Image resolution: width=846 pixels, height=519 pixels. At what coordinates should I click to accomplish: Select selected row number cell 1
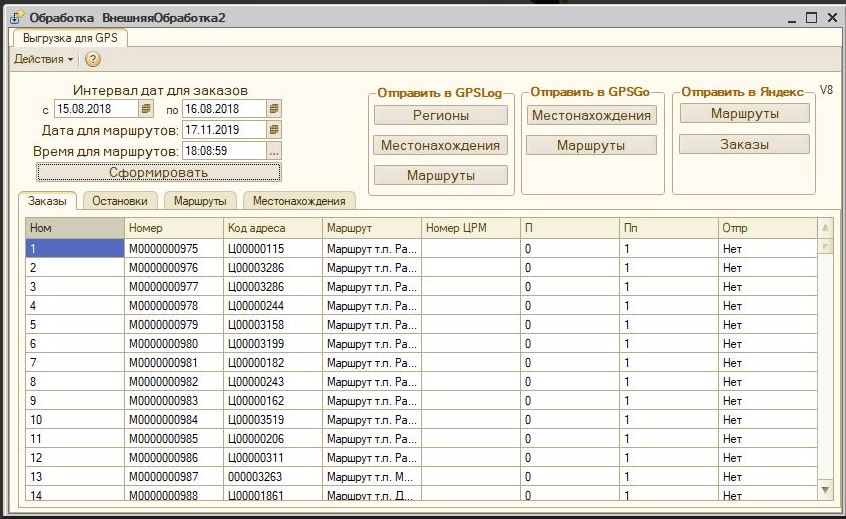(75, 249)
